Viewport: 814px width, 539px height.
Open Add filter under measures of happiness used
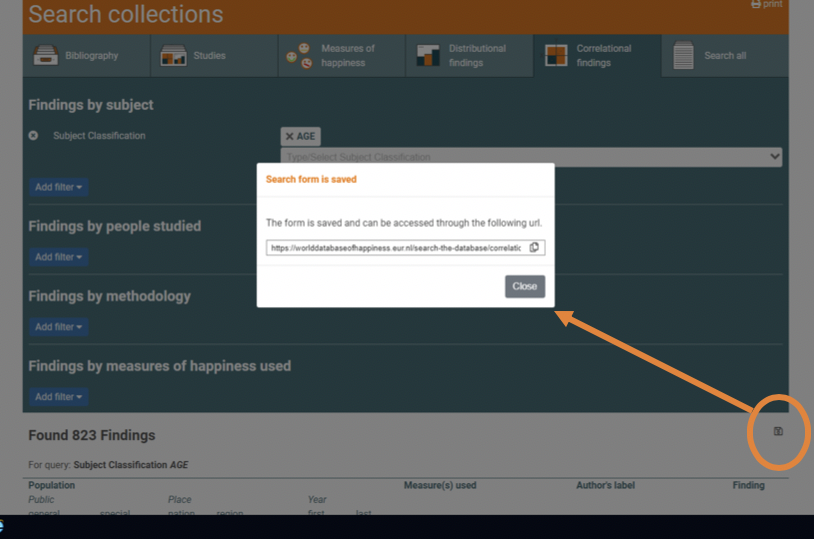[60, 397]
